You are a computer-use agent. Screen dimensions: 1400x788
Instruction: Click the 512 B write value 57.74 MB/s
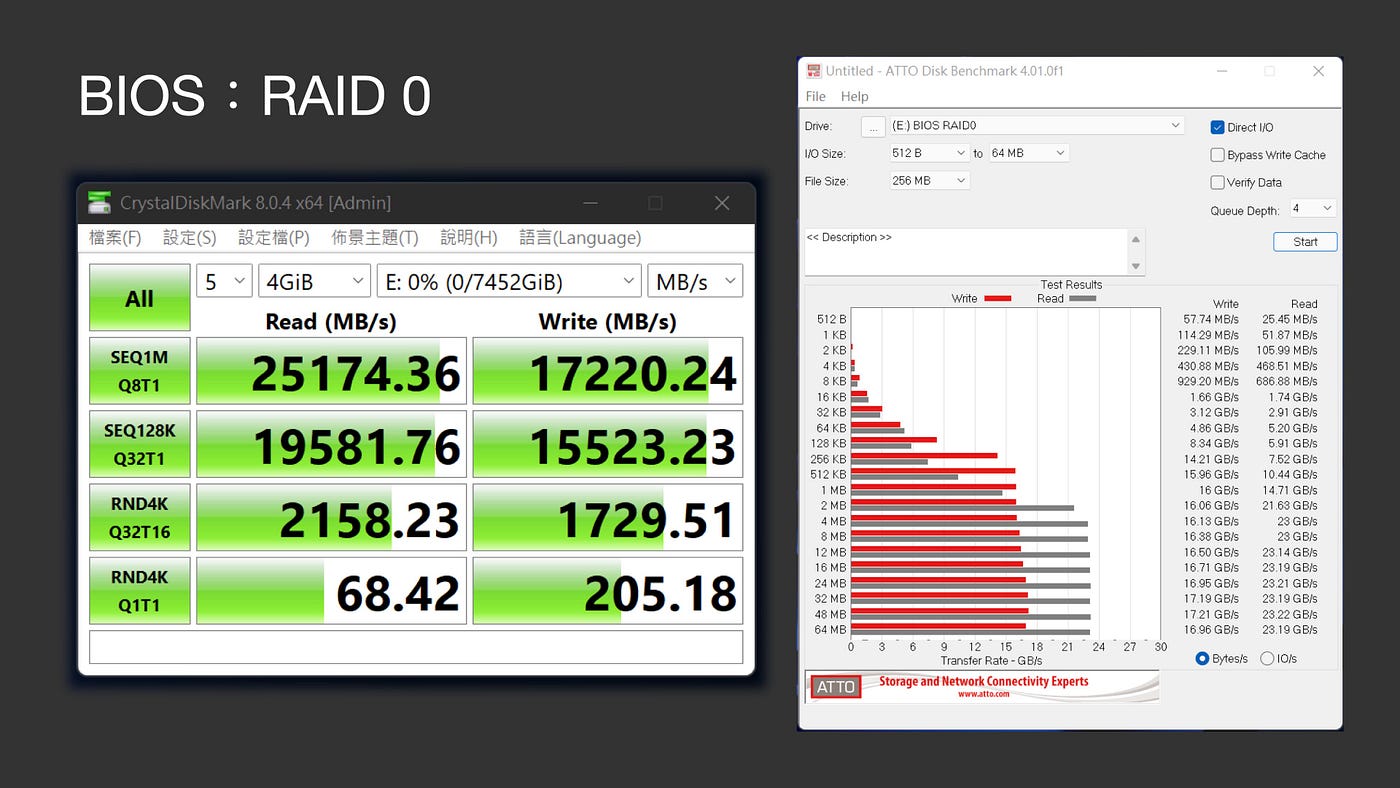[1210, 320]
